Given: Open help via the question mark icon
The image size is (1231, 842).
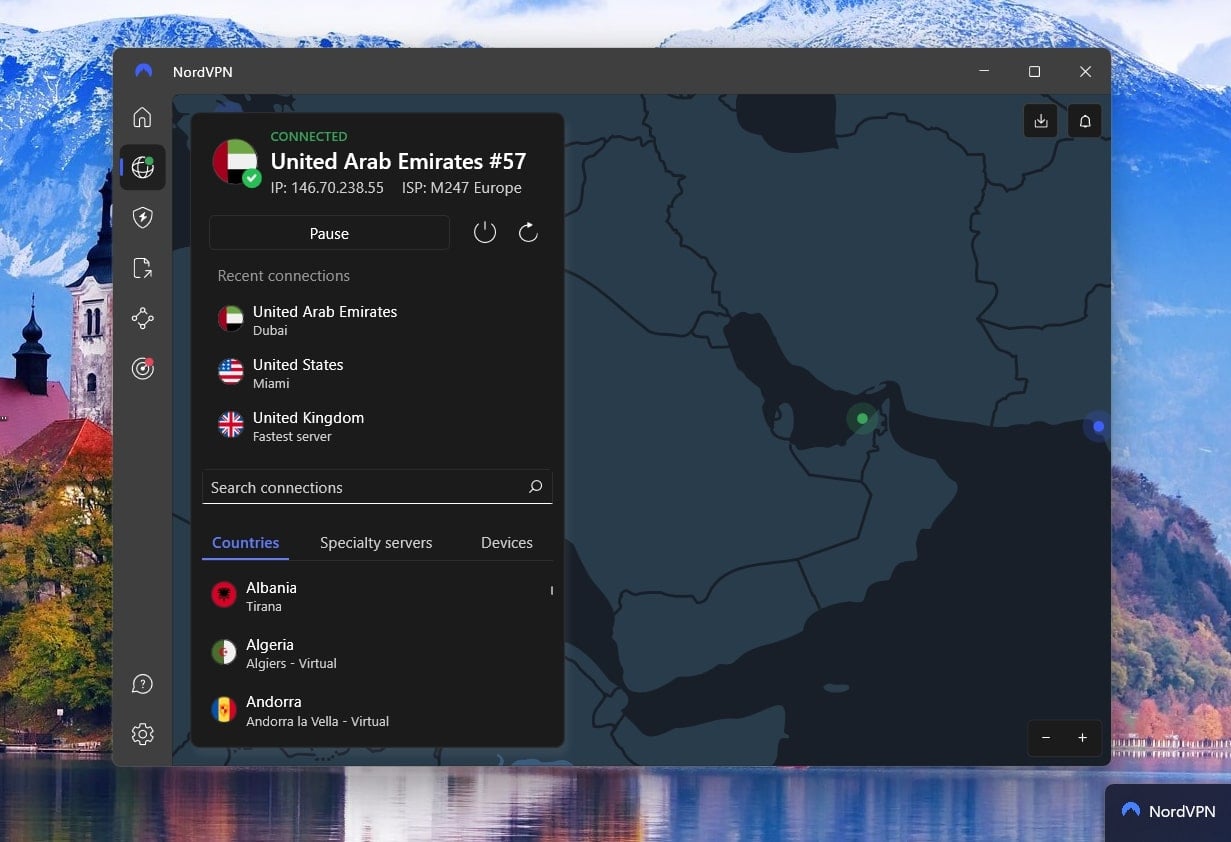Looking at the screenshot, I should [x=142, y=683].
